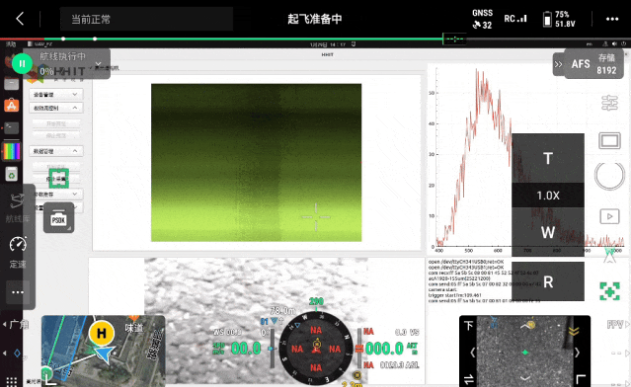
Task: Select the blue aircraft arrow on the map
Action: pyautogui.click(x=104, y=354)
